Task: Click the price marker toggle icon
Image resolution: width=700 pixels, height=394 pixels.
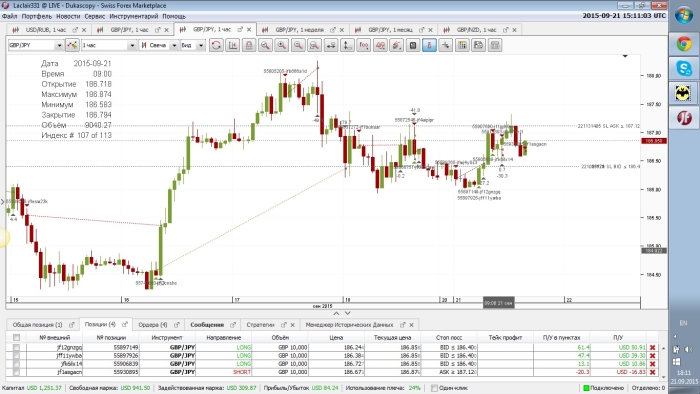Action: [x=429, y=45]
